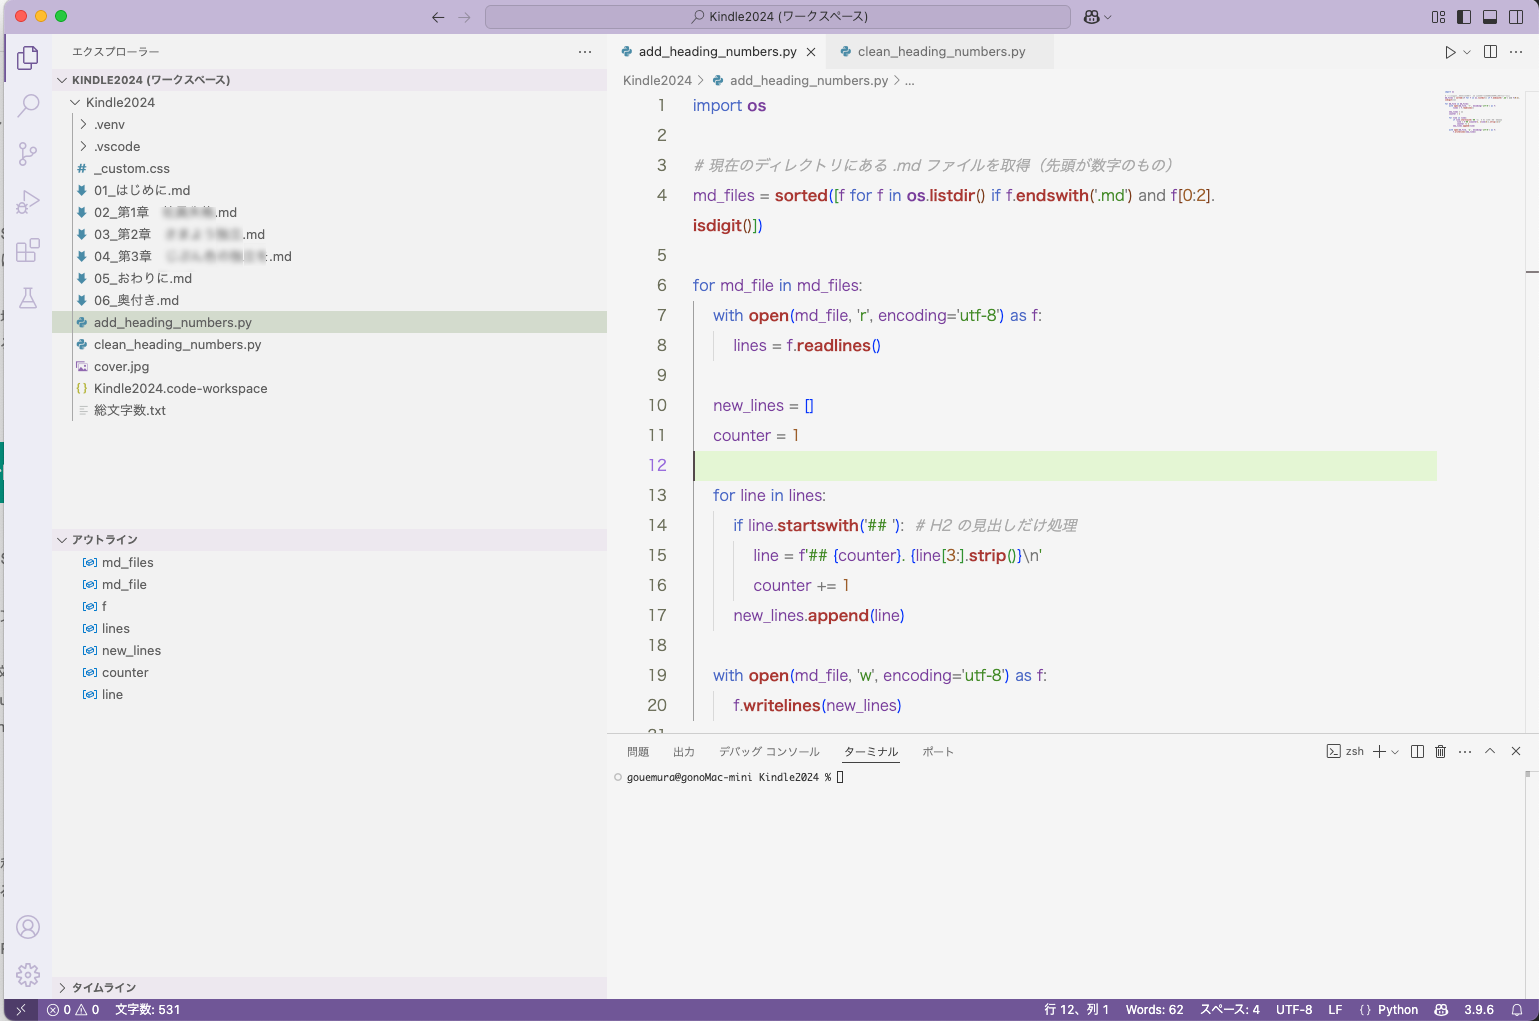The image size is (1539, 1021).
Task: Open the Search view in activity bar
Action: [28, 105]
